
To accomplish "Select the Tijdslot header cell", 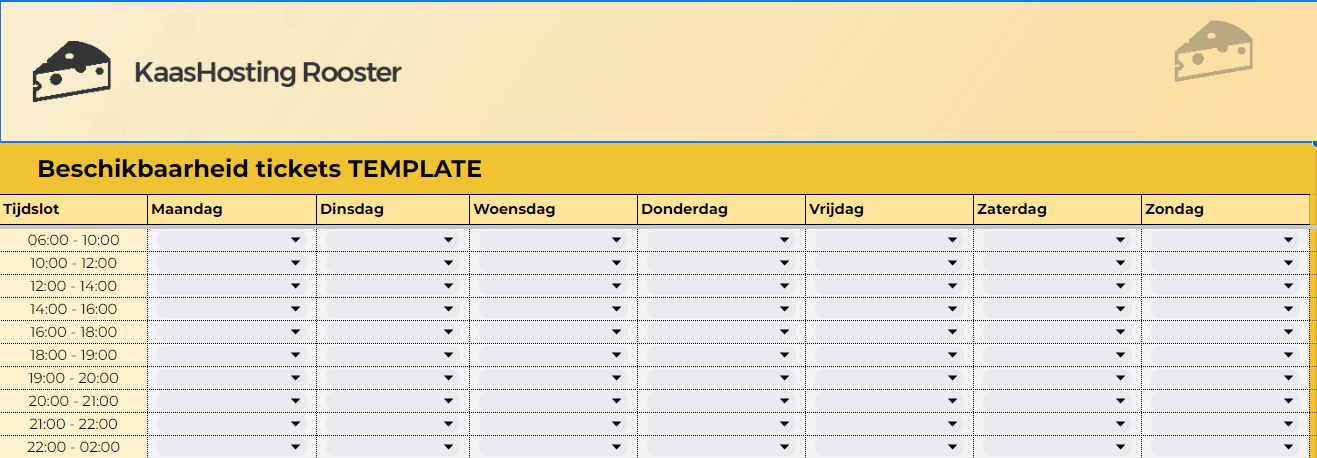I will point(73,210).
